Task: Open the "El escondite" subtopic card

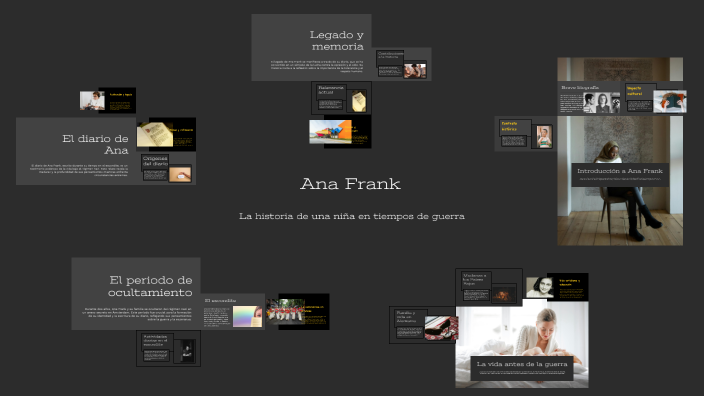Action: pos(232,312)
